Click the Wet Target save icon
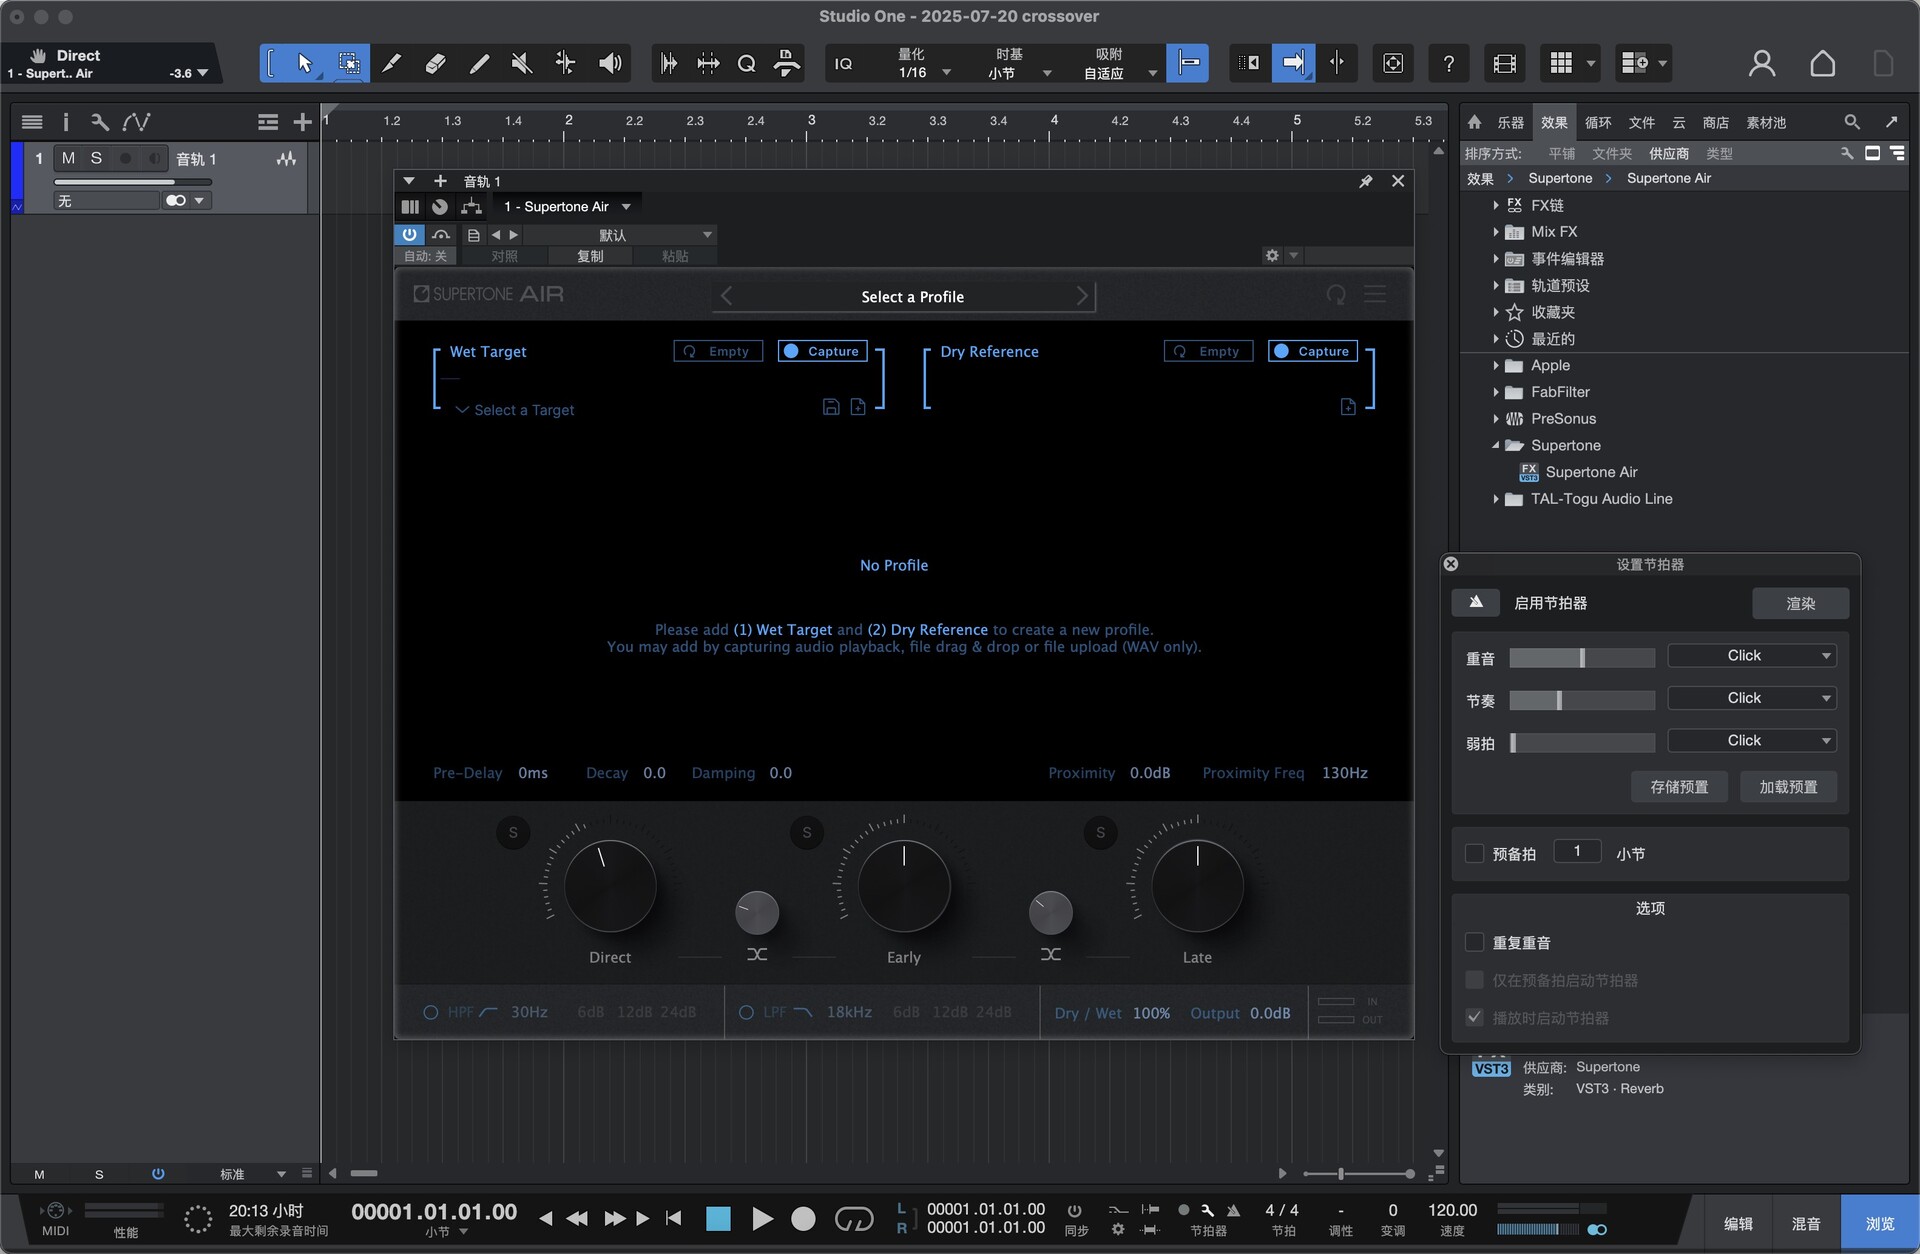Screen dimensions: 1920x1254 click(x=830, y=406)
